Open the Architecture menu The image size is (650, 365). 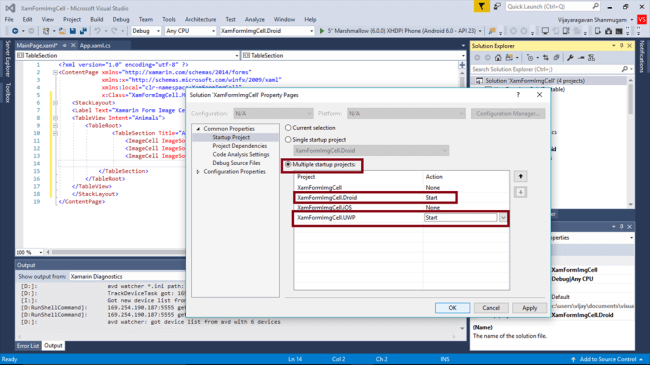point(200,19)
